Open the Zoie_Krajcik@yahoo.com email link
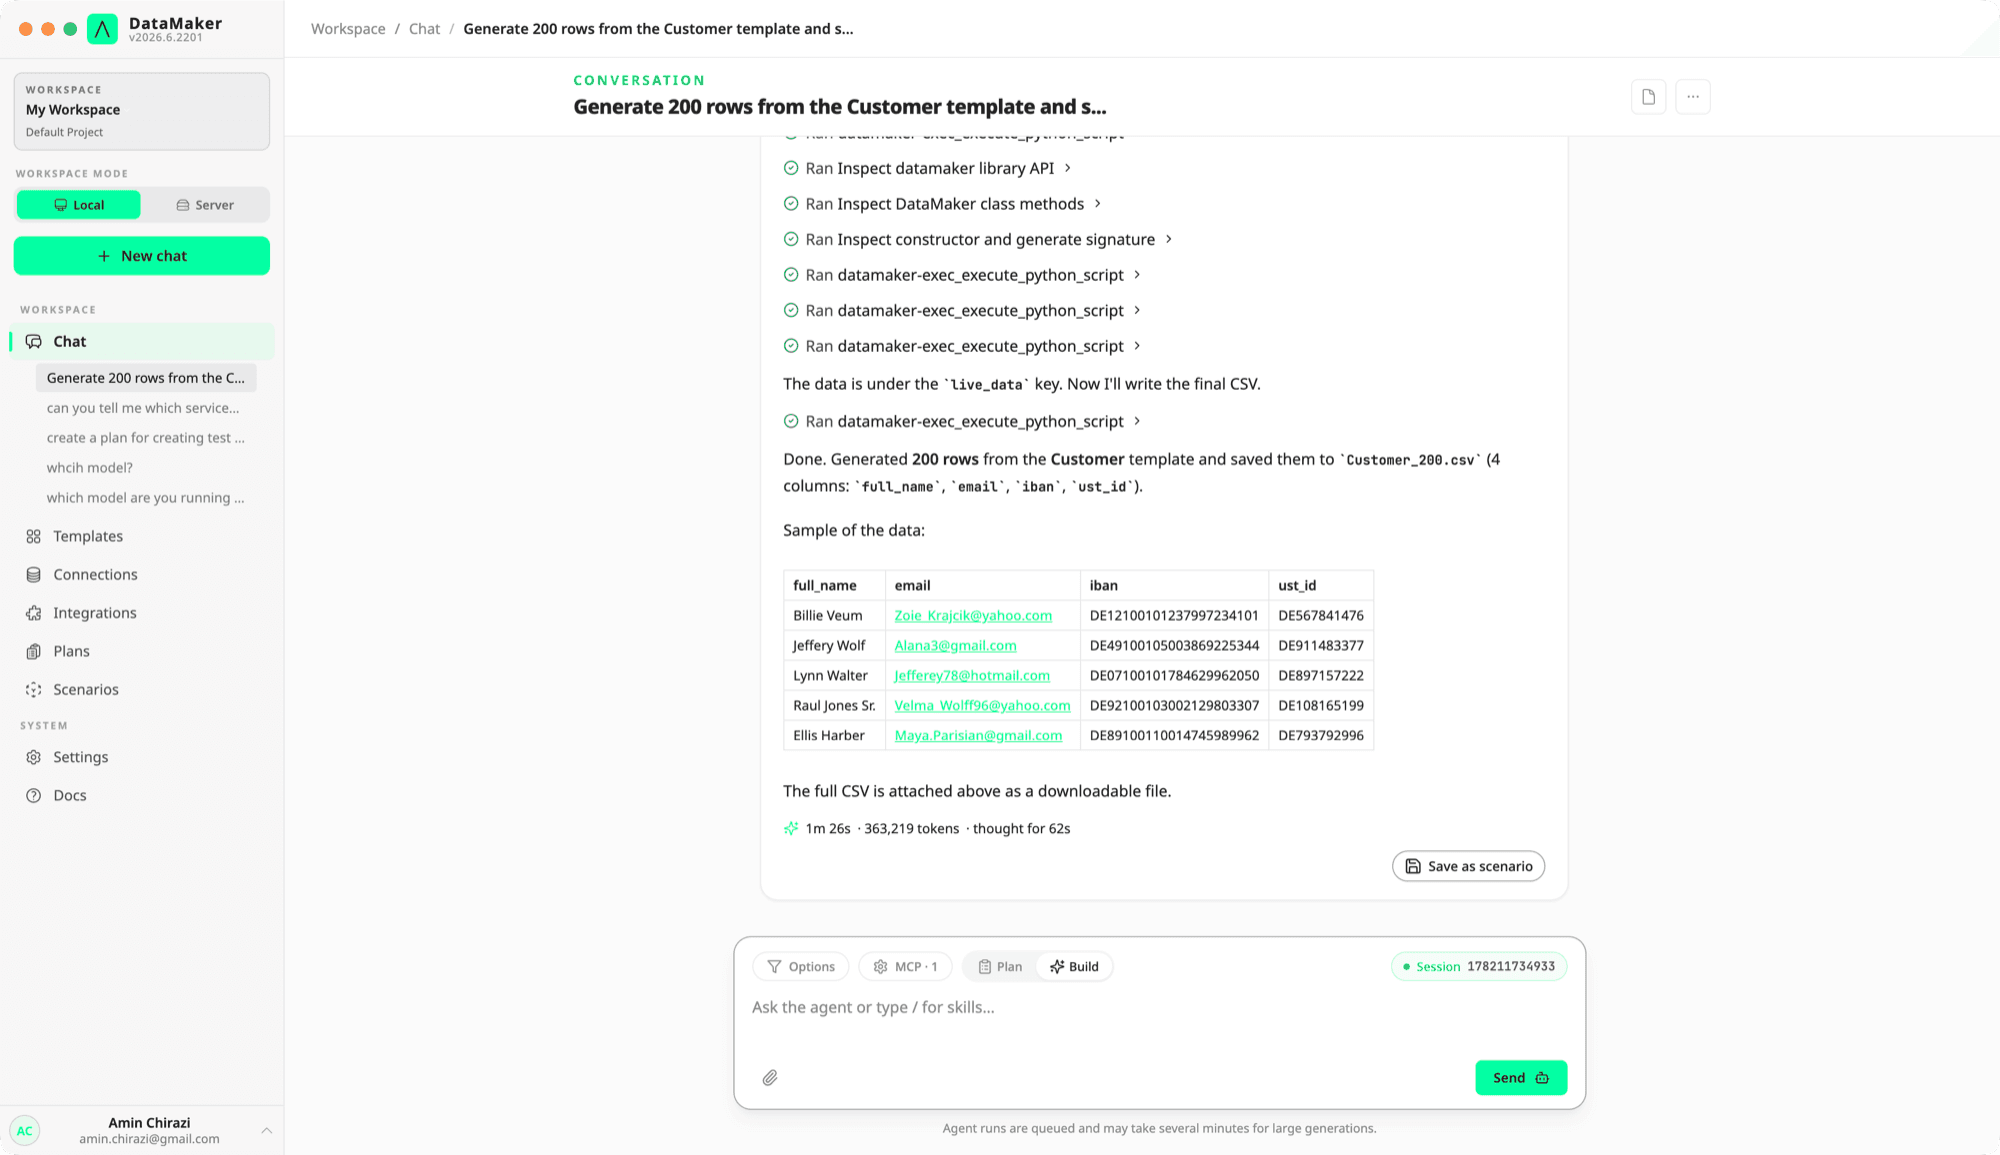Image resolution: width=2000 pixels, height=1155 pixels. [x=973, y=616]
